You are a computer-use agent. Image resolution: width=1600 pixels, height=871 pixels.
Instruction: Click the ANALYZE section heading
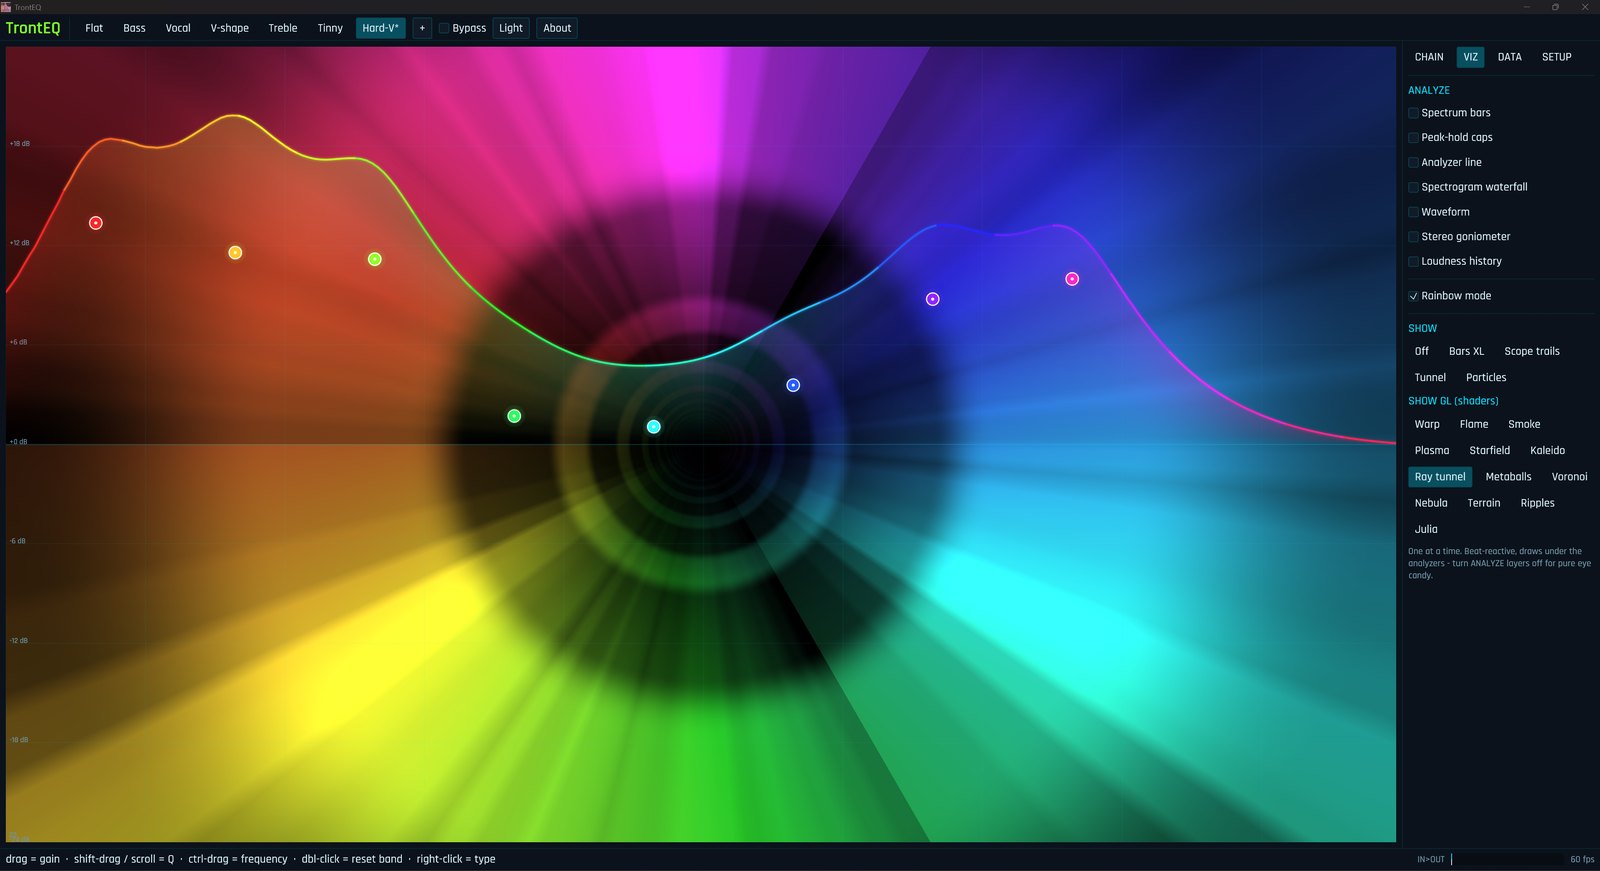click(1429, 90)
